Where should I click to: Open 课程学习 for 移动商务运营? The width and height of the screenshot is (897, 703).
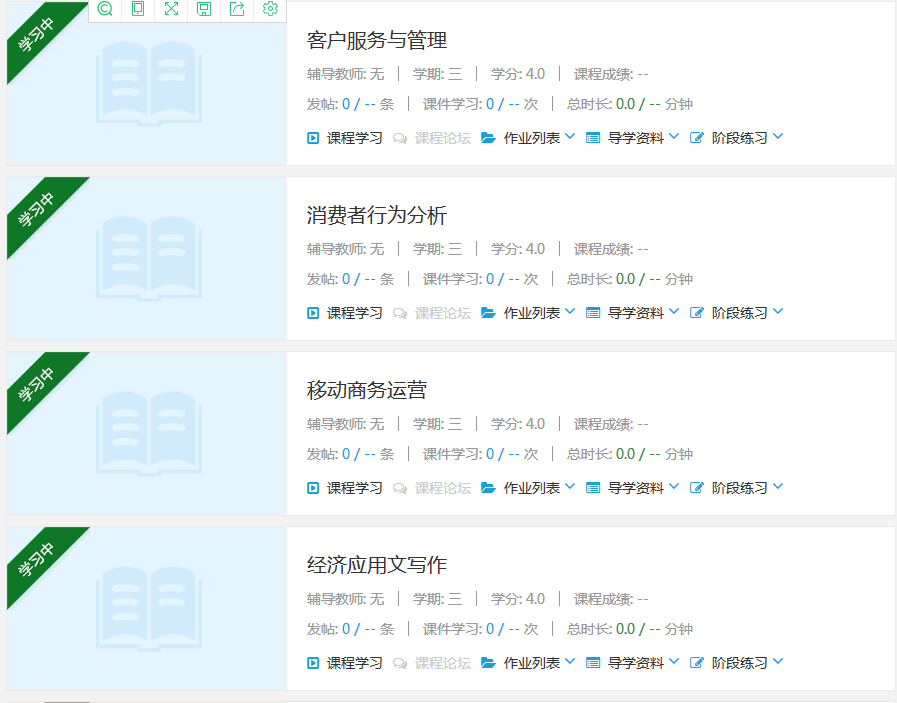click(x=354, y=488)
